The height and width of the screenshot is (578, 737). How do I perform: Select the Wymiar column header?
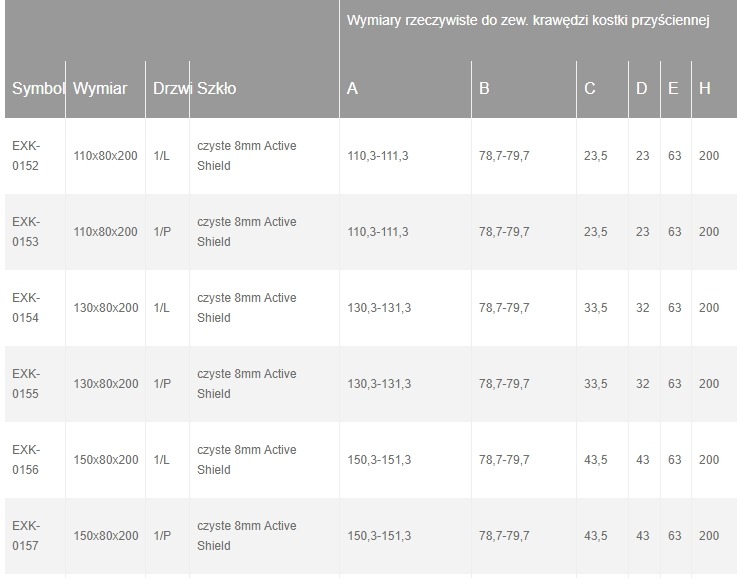click(x=100, y=89)
